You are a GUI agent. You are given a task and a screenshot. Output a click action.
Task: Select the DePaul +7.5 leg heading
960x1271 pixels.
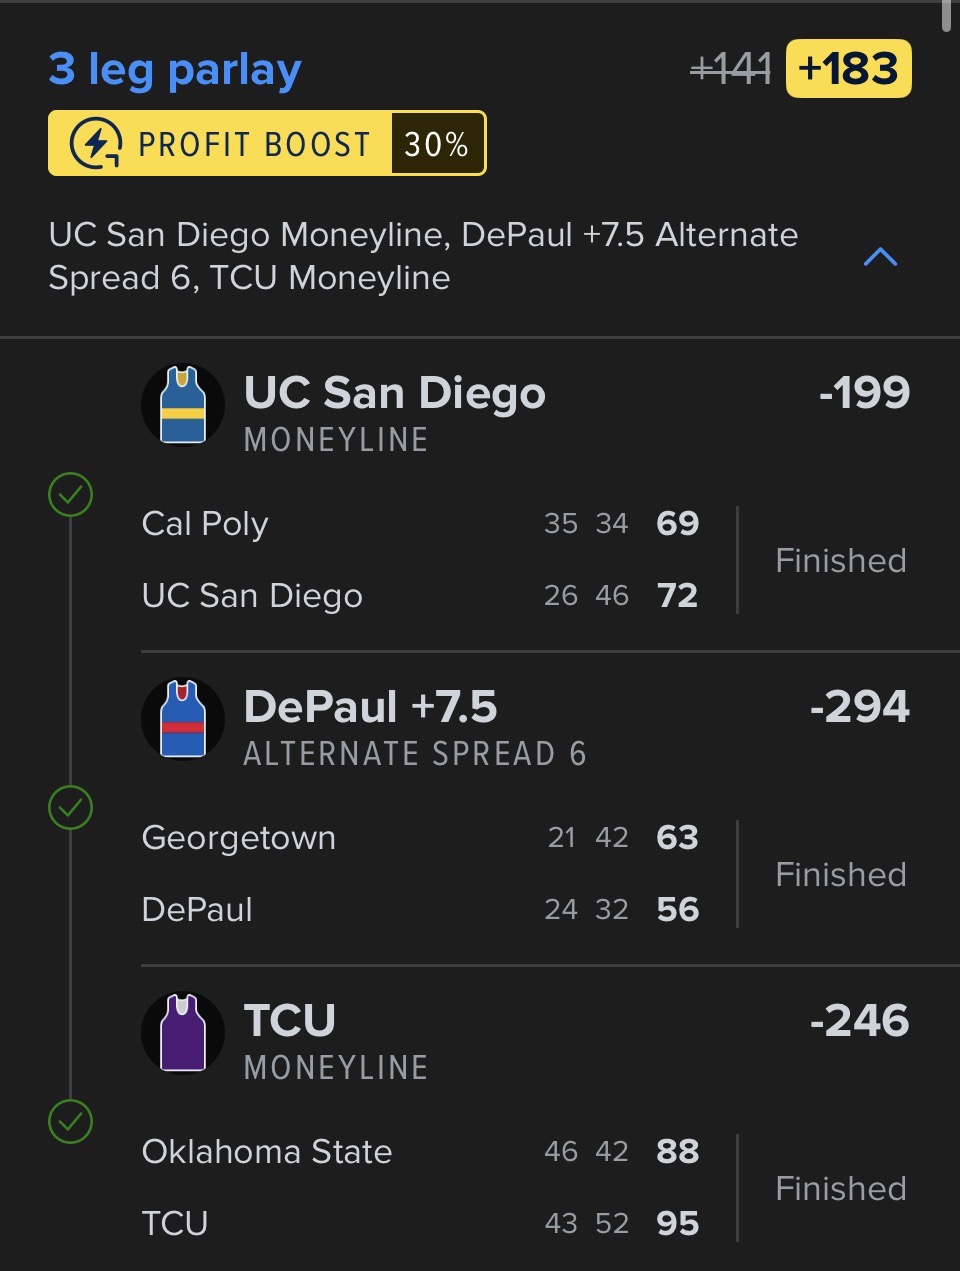(x=370, y=707)
